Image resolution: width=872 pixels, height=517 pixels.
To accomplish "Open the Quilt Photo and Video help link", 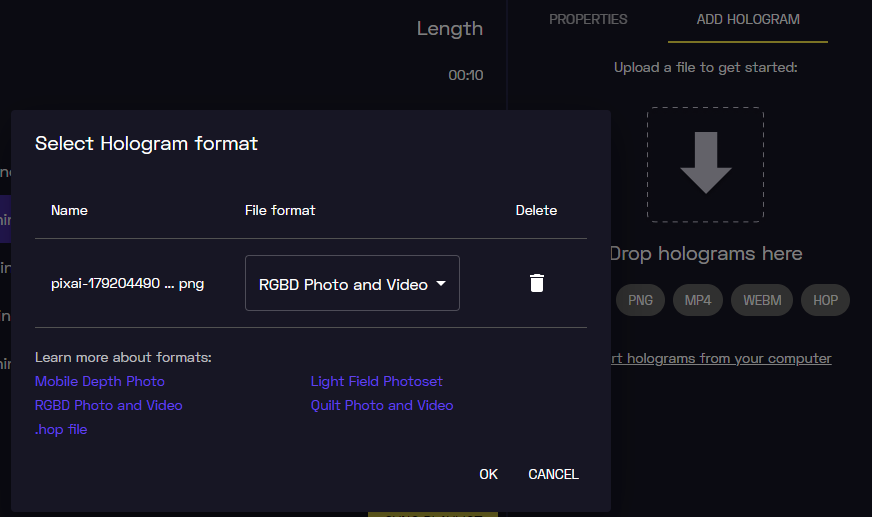I will coord(382,405).
